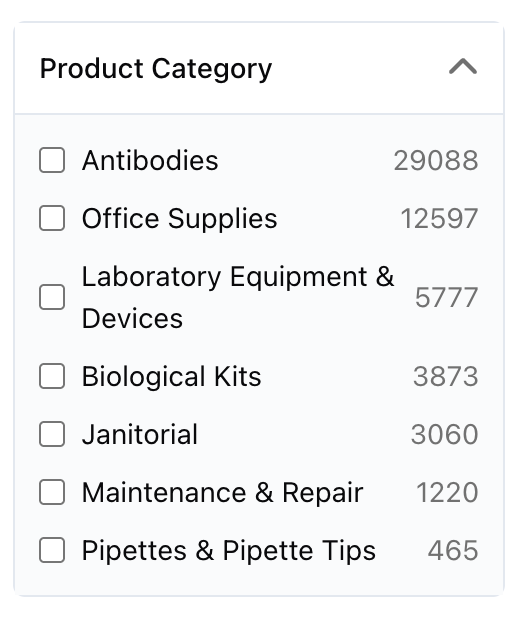Click the Product Category heading text
The width and height of the screenshot is (530, 620).
click(x=156, y=69)
